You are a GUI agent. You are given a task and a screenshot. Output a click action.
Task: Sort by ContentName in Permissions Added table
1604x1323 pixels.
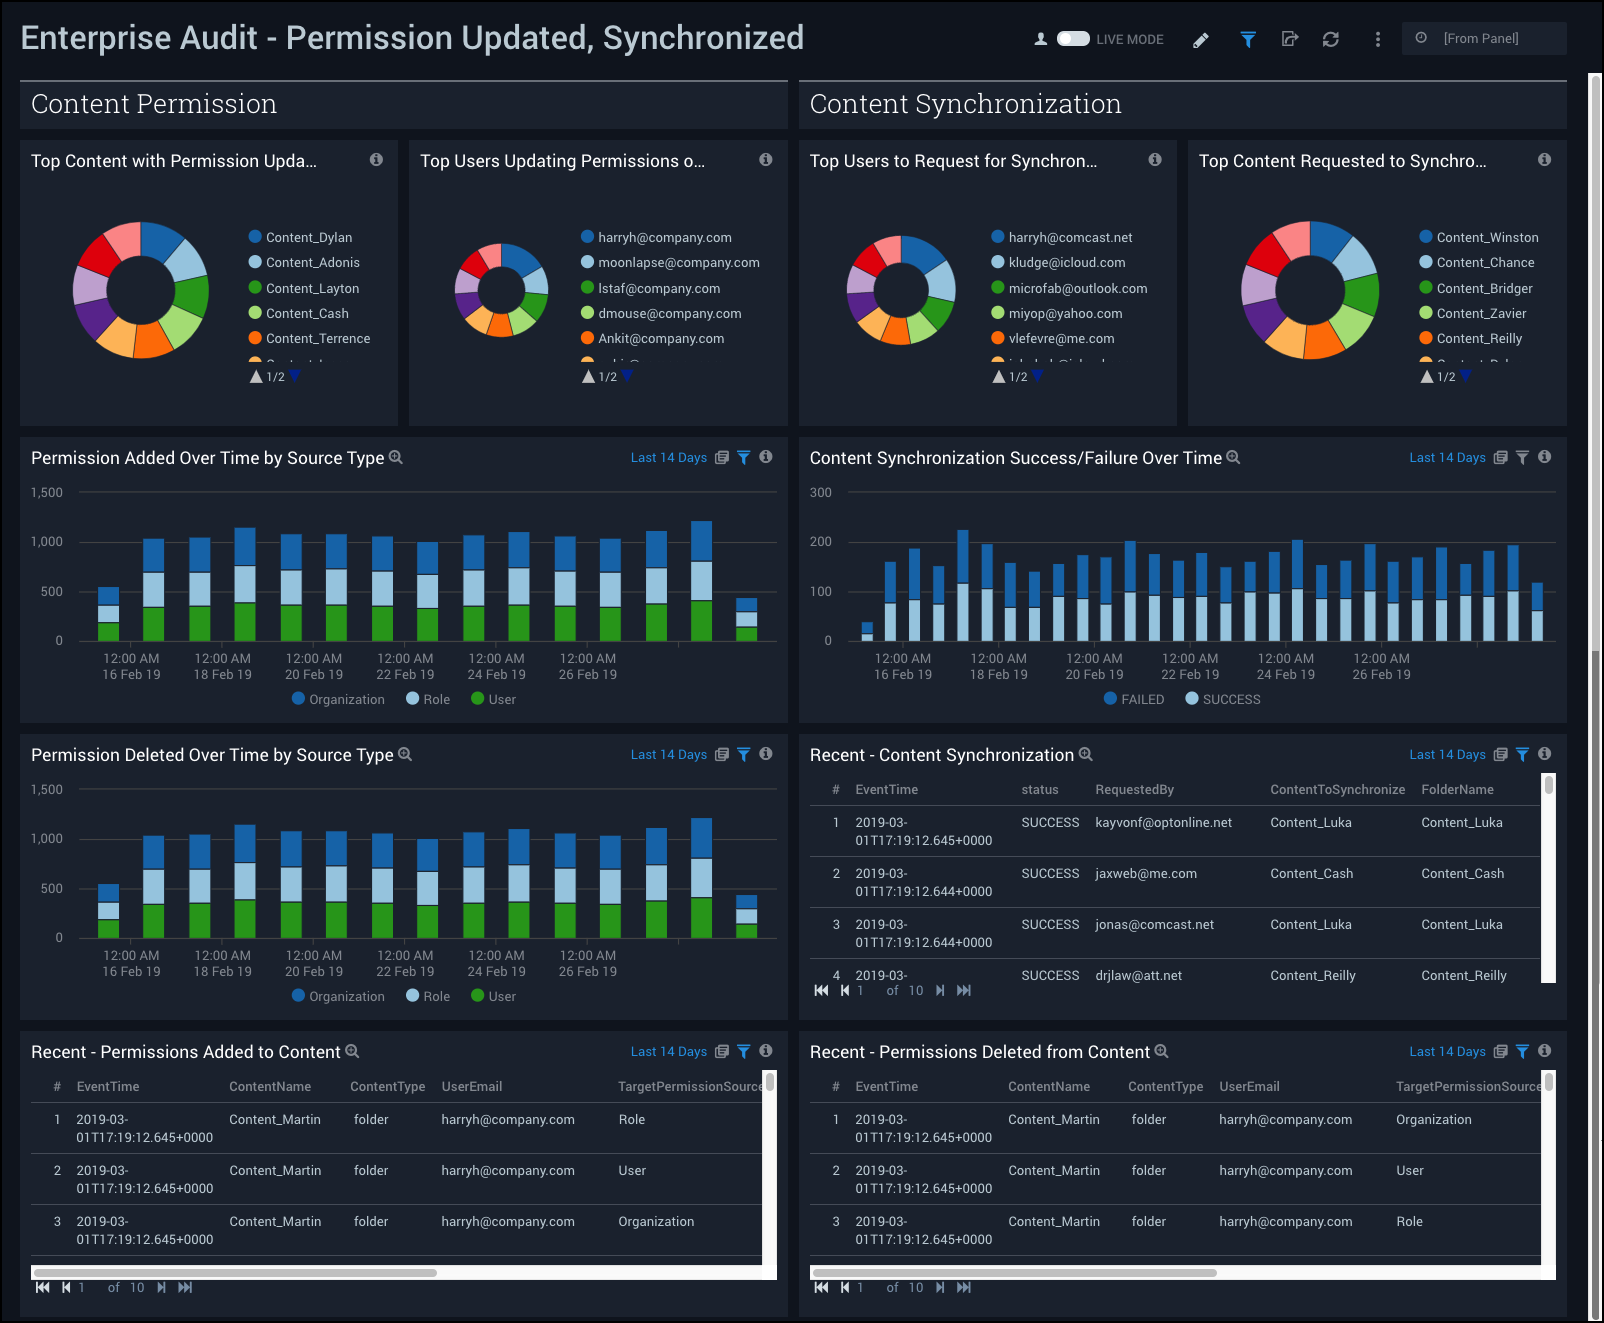click(270, 1087)
